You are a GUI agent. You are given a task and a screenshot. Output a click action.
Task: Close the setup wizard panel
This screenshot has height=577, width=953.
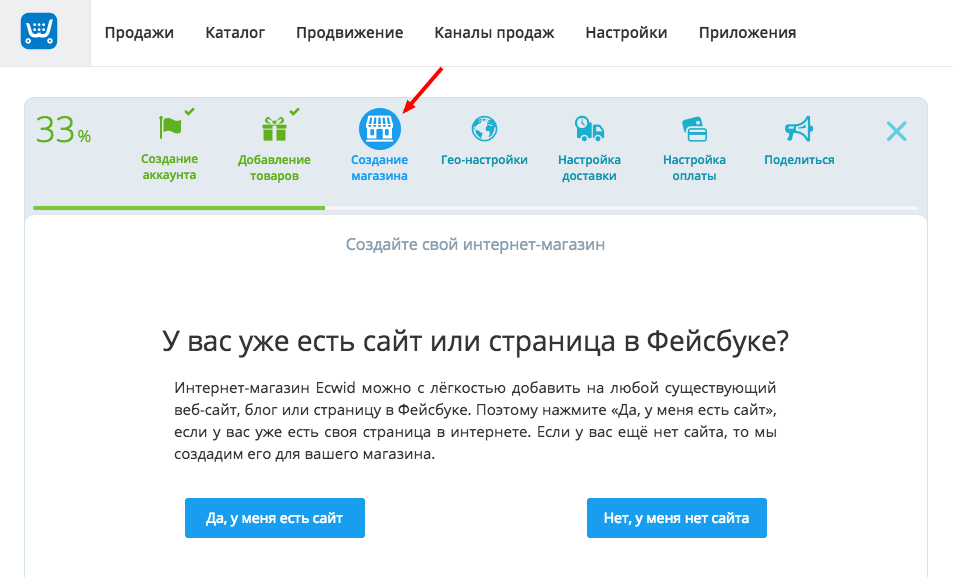[896, 131]
